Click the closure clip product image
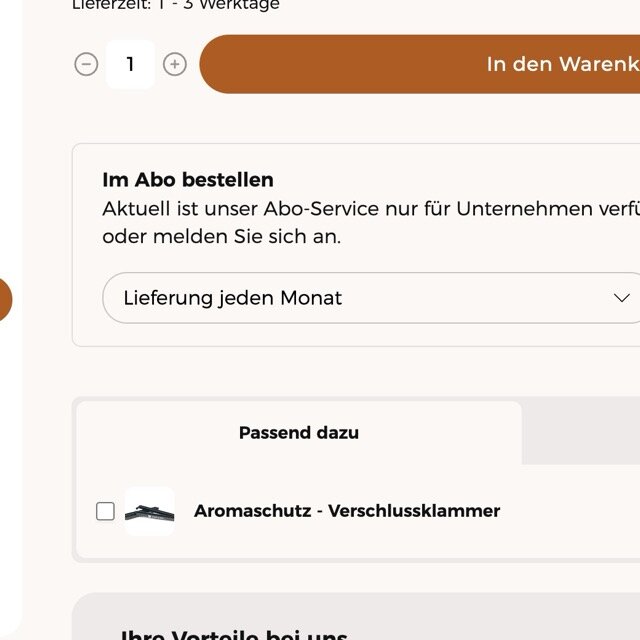This screenshot has width=640, height=640. [150, 512]
